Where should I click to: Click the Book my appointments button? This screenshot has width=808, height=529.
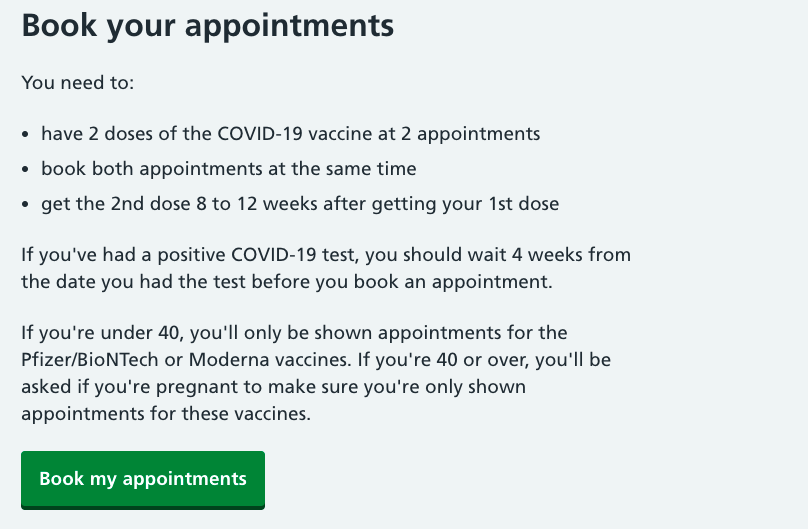[142, 479]
